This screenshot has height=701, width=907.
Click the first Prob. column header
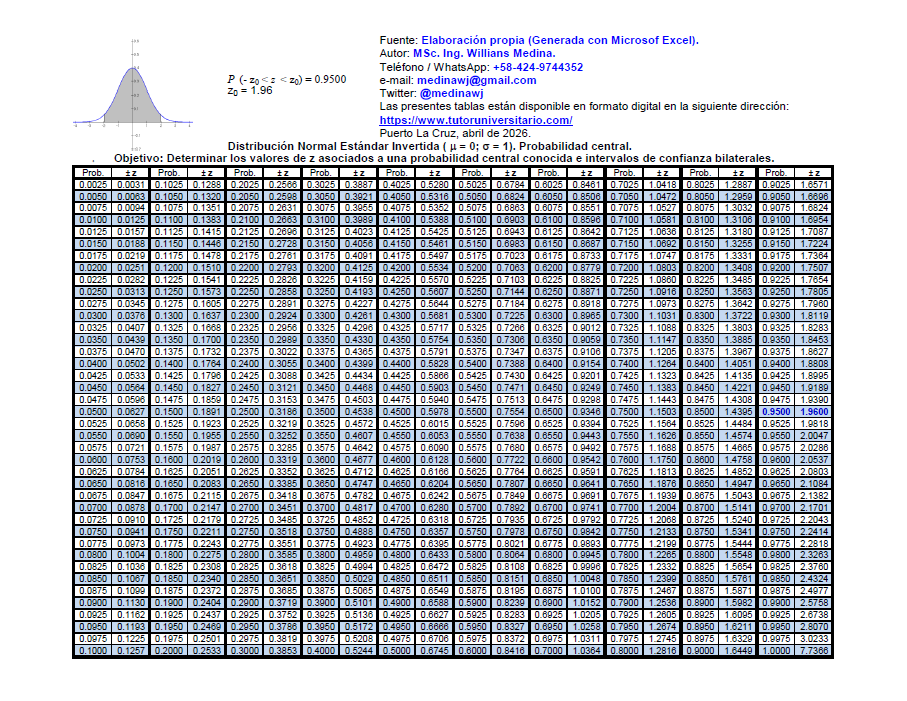91,172
